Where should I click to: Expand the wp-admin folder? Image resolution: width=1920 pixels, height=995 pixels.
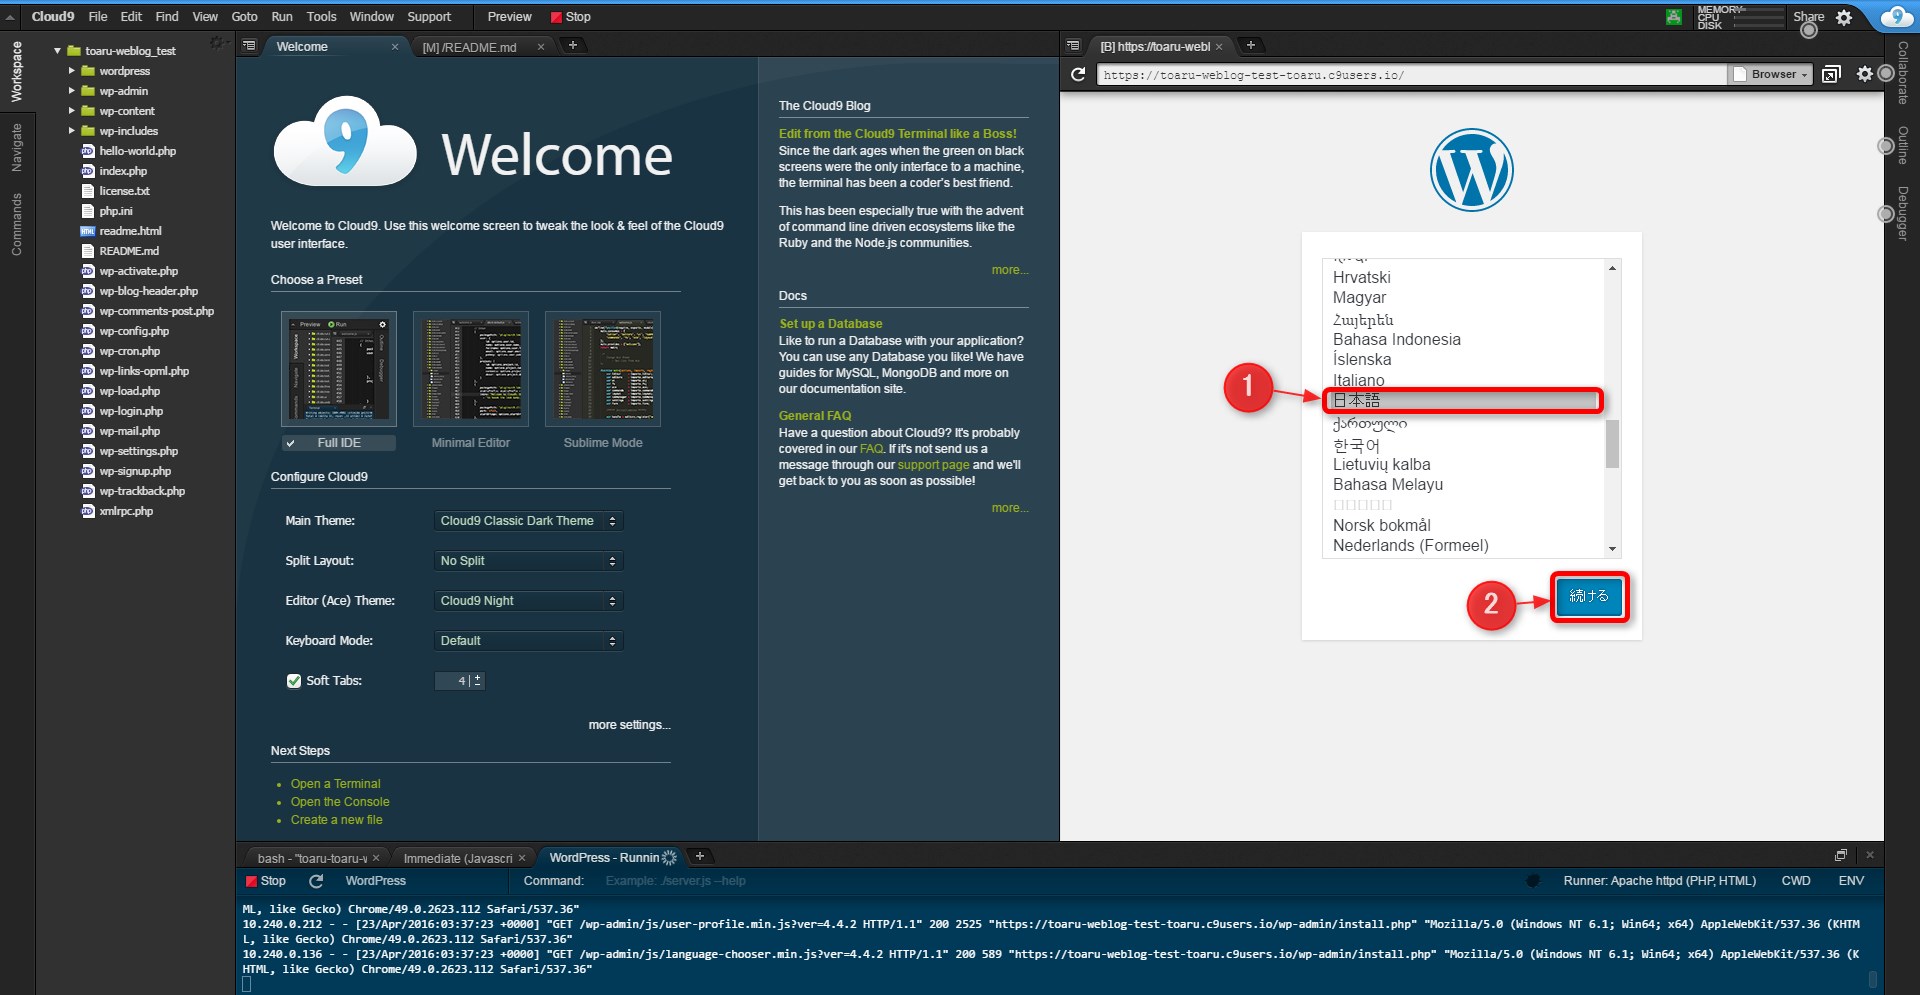[72, 91]
